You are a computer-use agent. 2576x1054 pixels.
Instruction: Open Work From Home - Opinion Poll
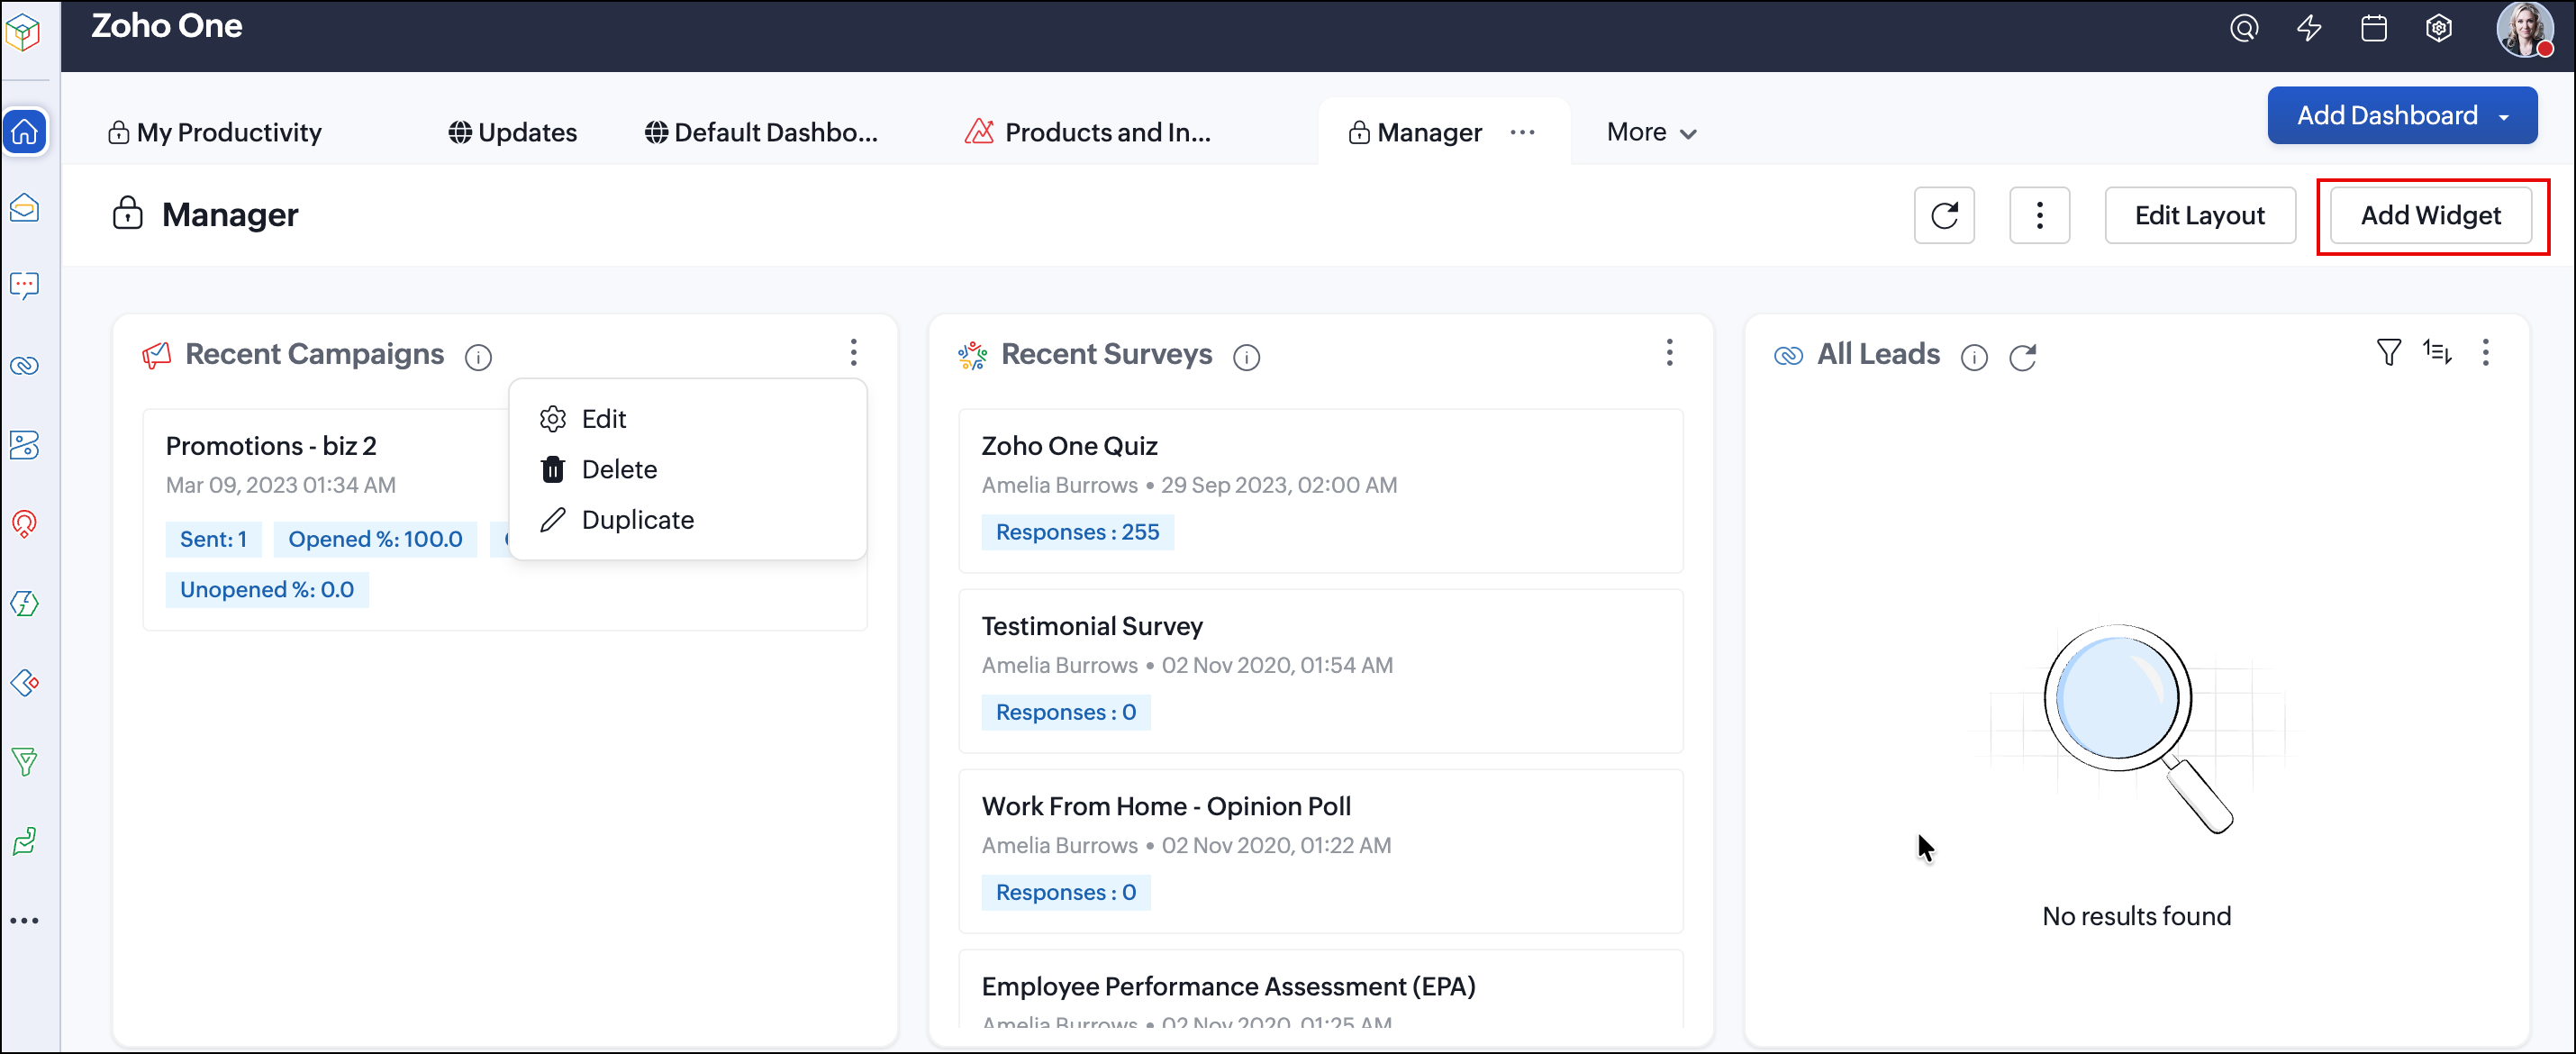[x=1166, y=806]
